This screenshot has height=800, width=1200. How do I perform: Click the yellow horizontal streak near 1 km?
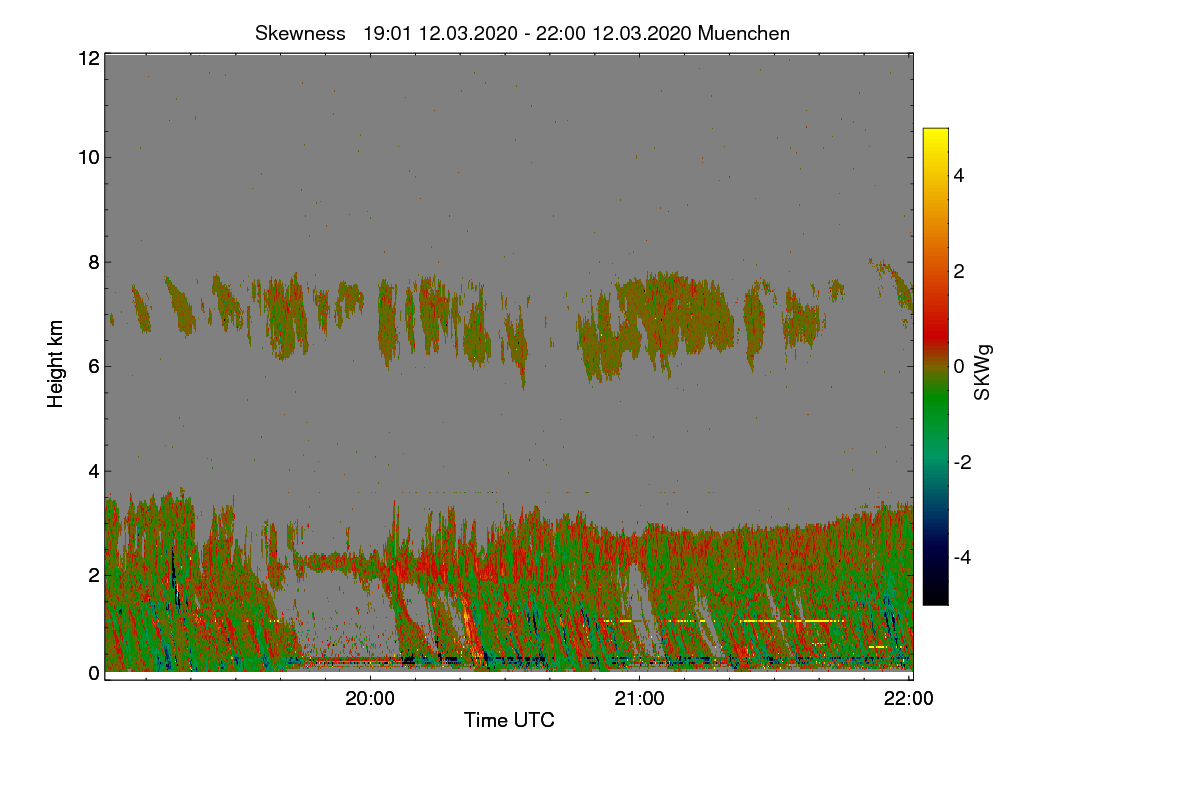coord(792,621)
